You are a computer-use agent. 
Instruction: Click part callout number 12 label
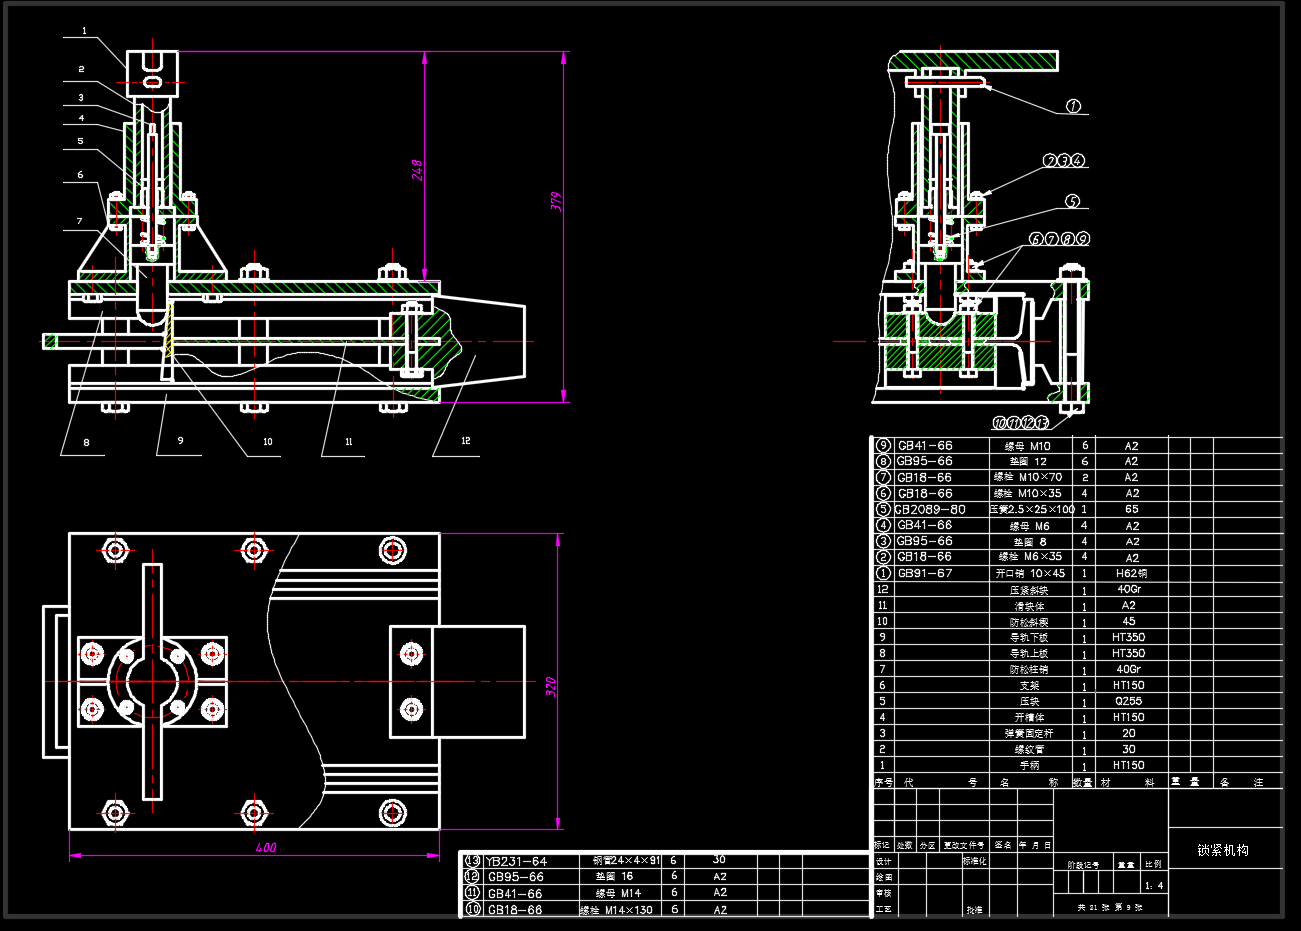click(x=466, y=440)
